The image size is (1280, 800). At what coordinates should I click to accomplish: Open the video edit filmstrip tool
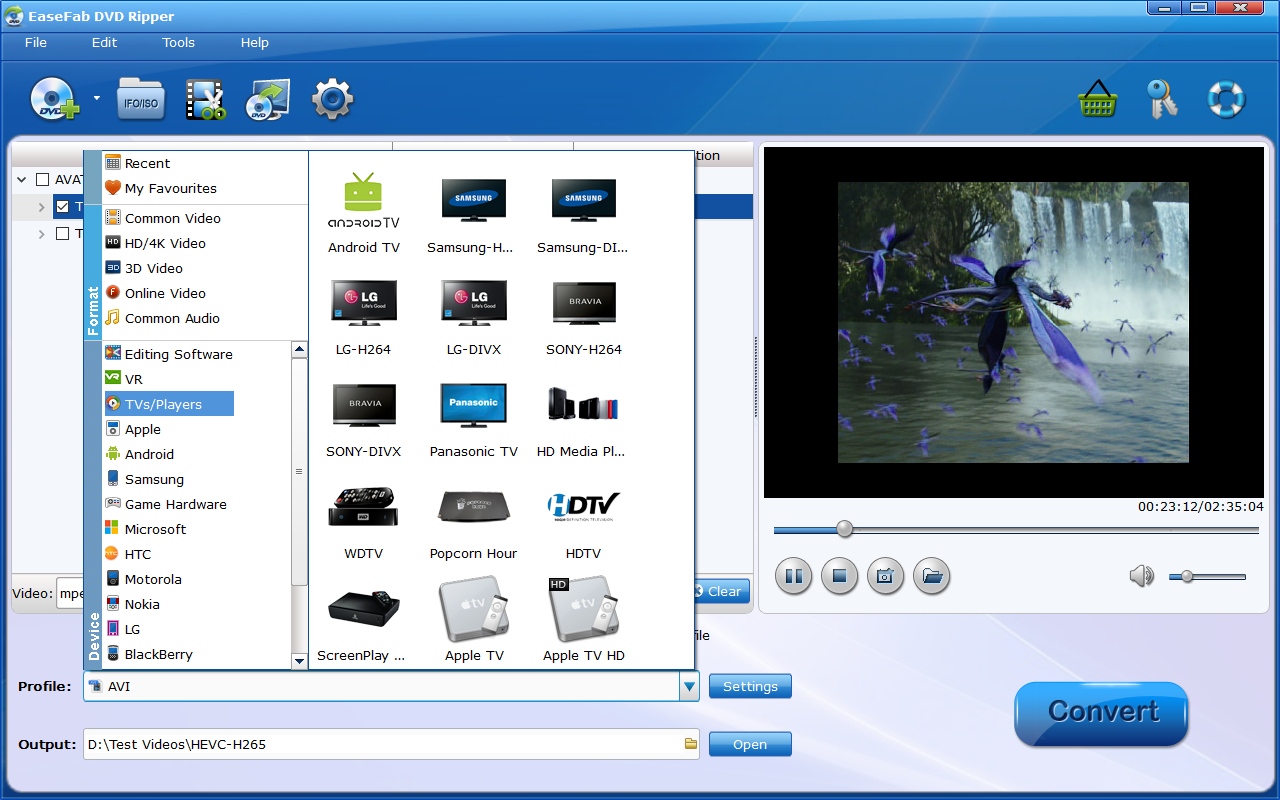coord(205,99)
